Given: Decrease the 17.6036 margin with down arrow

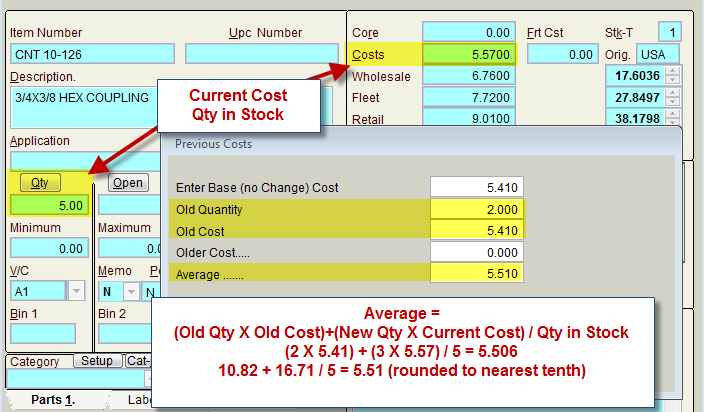Looking at the screenshot, I should click(x=672, y=80).
